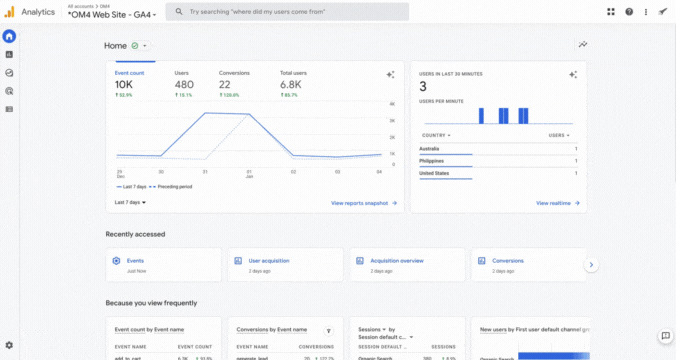Viewport: 676px width, 360px height.
Task: Open View realtime link
Action: 558,203
